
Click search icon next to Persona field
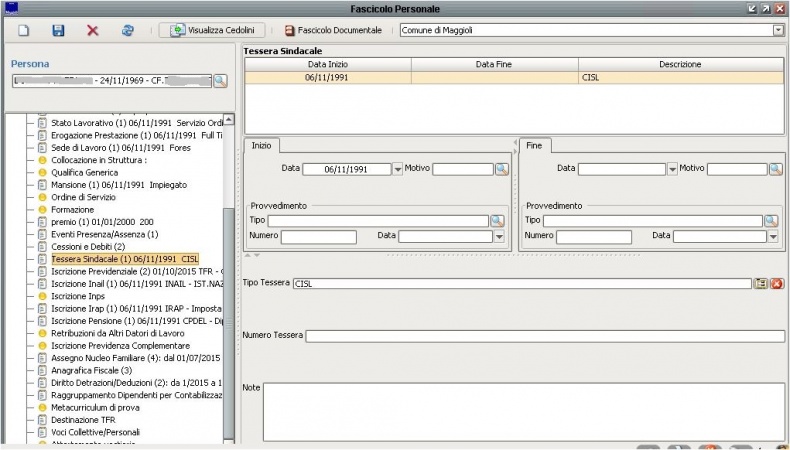(220, 80)
